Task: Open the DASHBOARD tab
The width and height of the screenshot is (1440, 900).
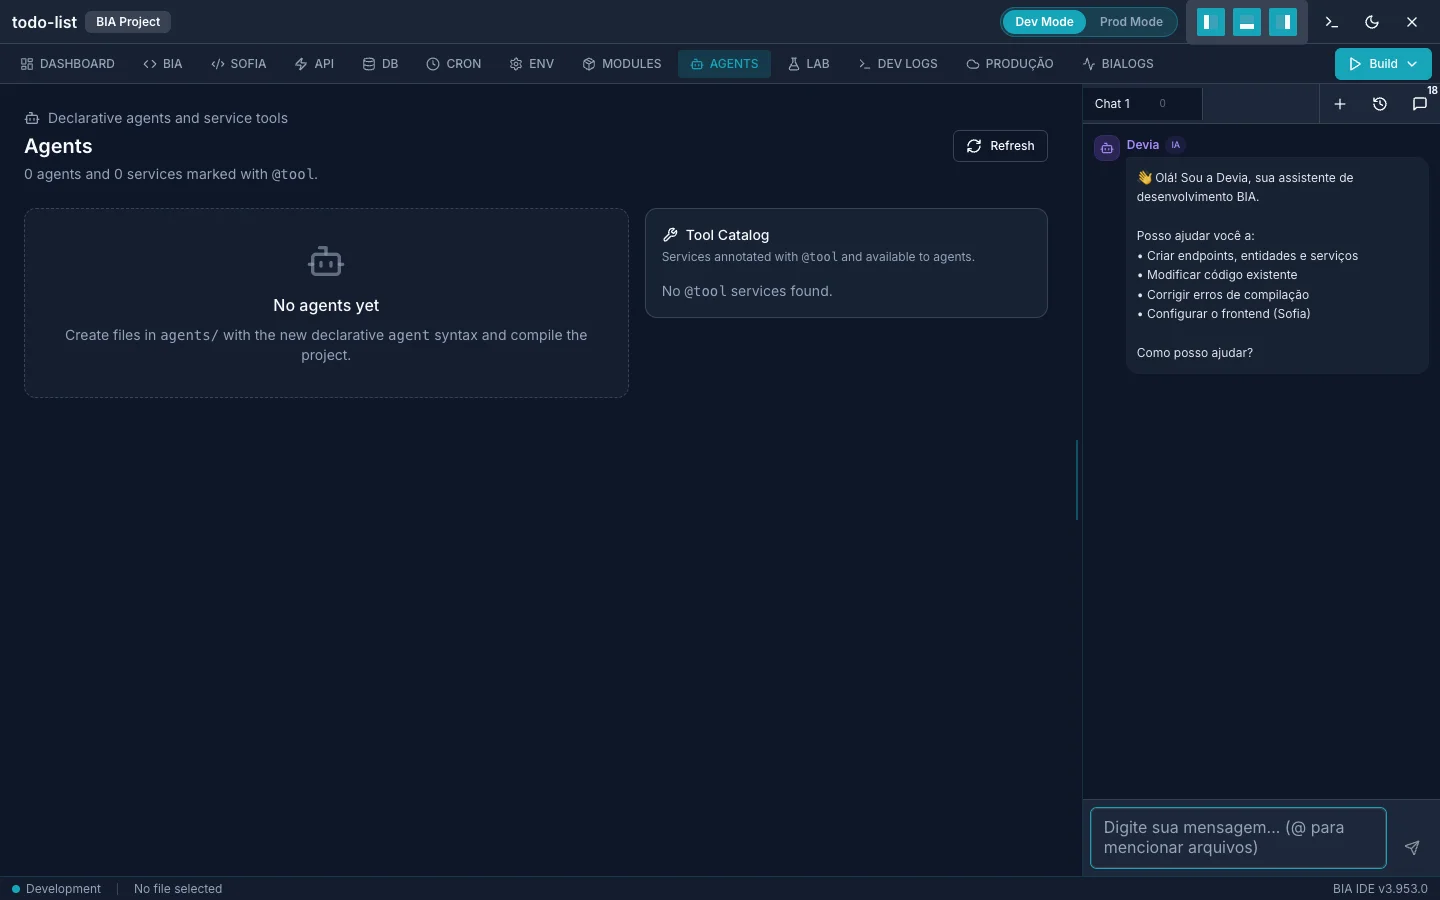Action: [x=68, y=64]
